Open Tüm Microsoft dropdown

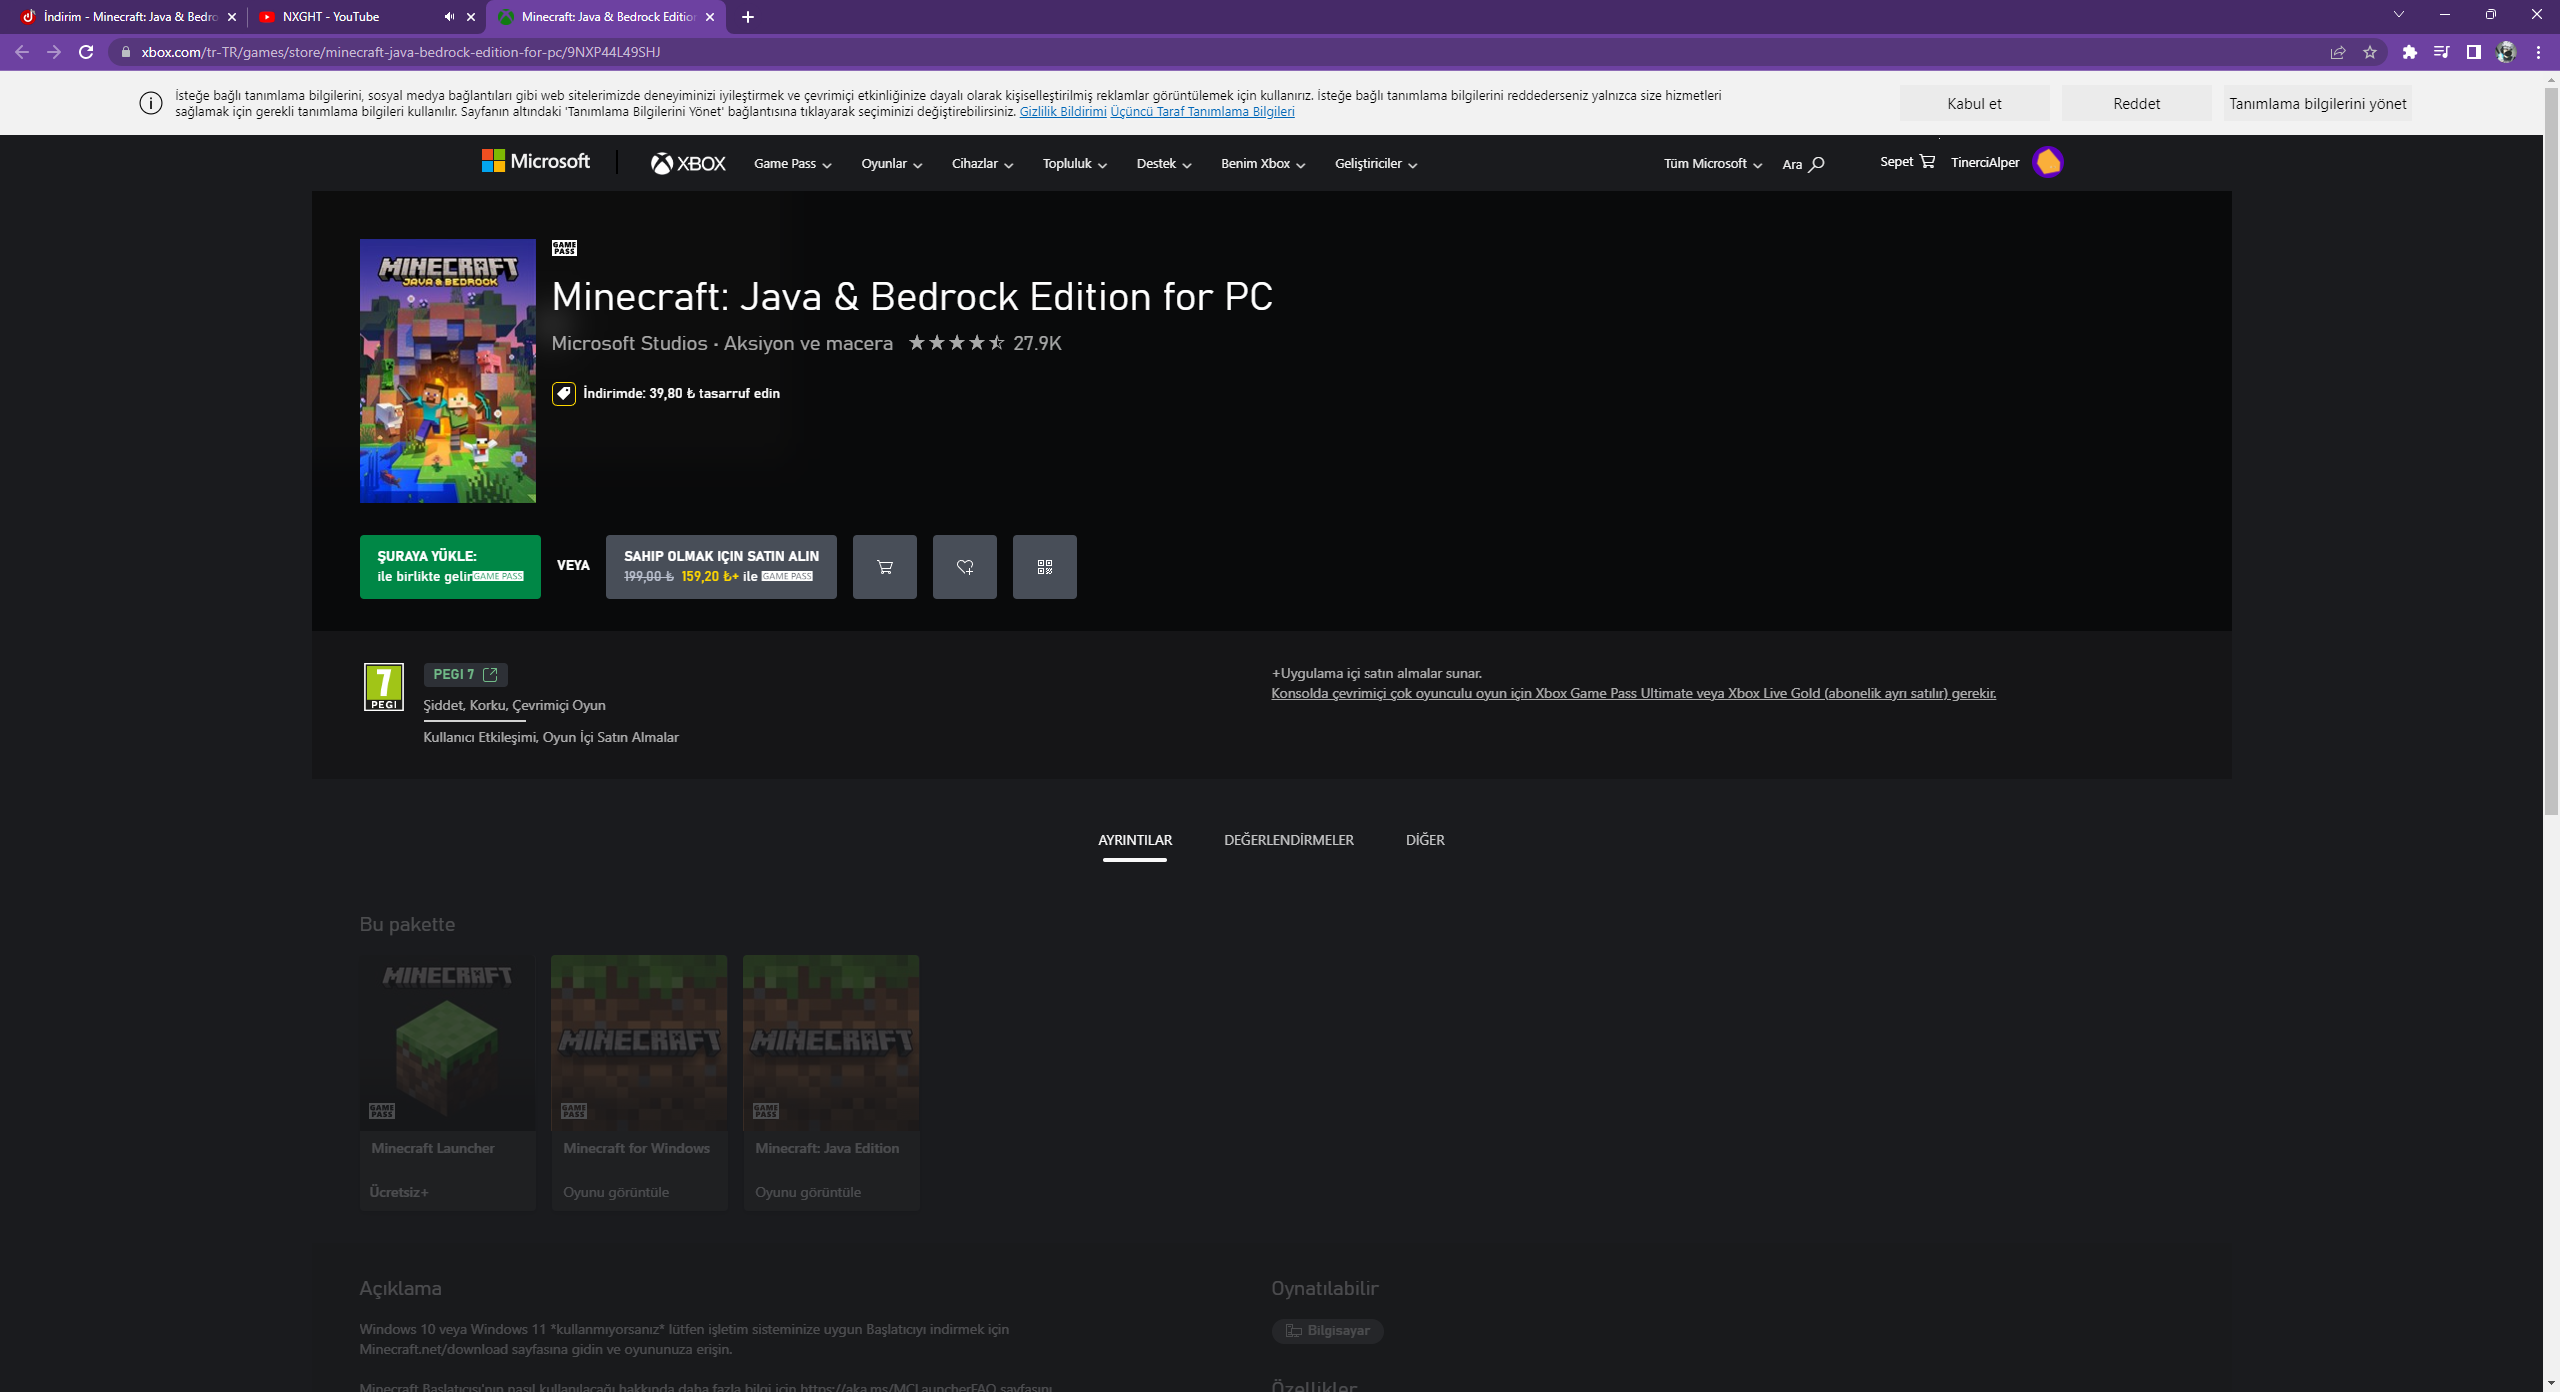tap(1712, 164)
